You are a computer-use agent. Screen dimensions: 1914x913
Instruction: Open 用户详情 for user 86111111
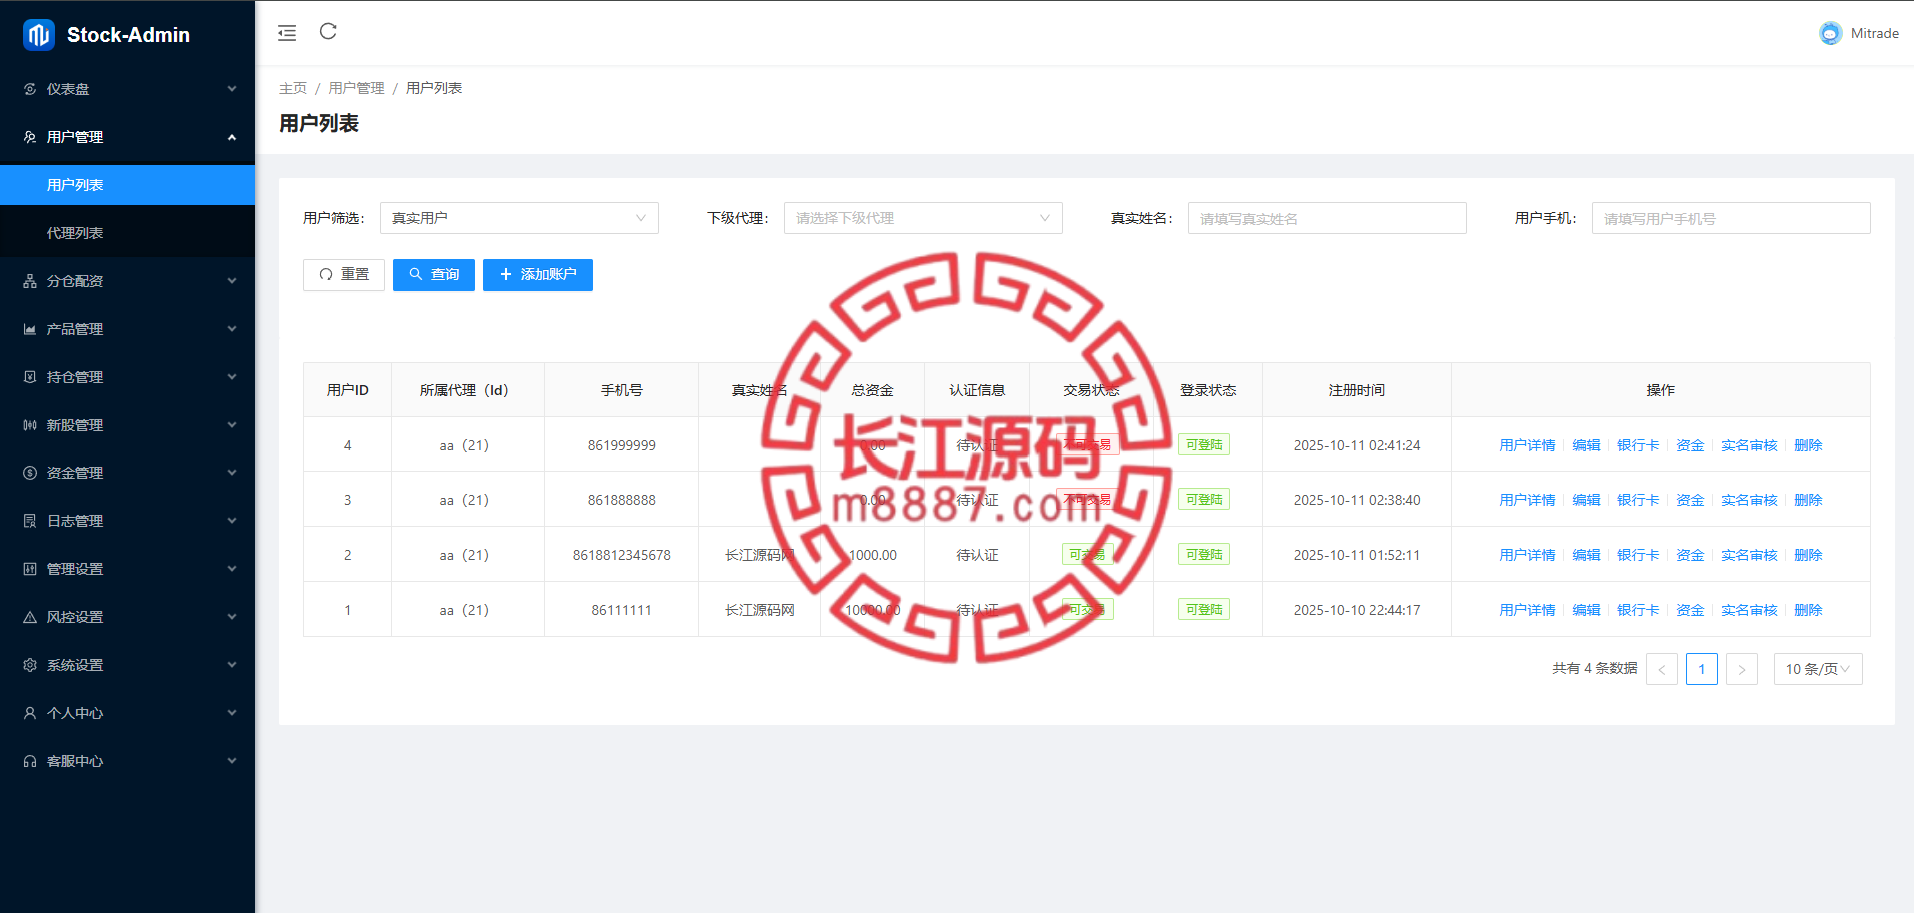[x=1527, y=610]
